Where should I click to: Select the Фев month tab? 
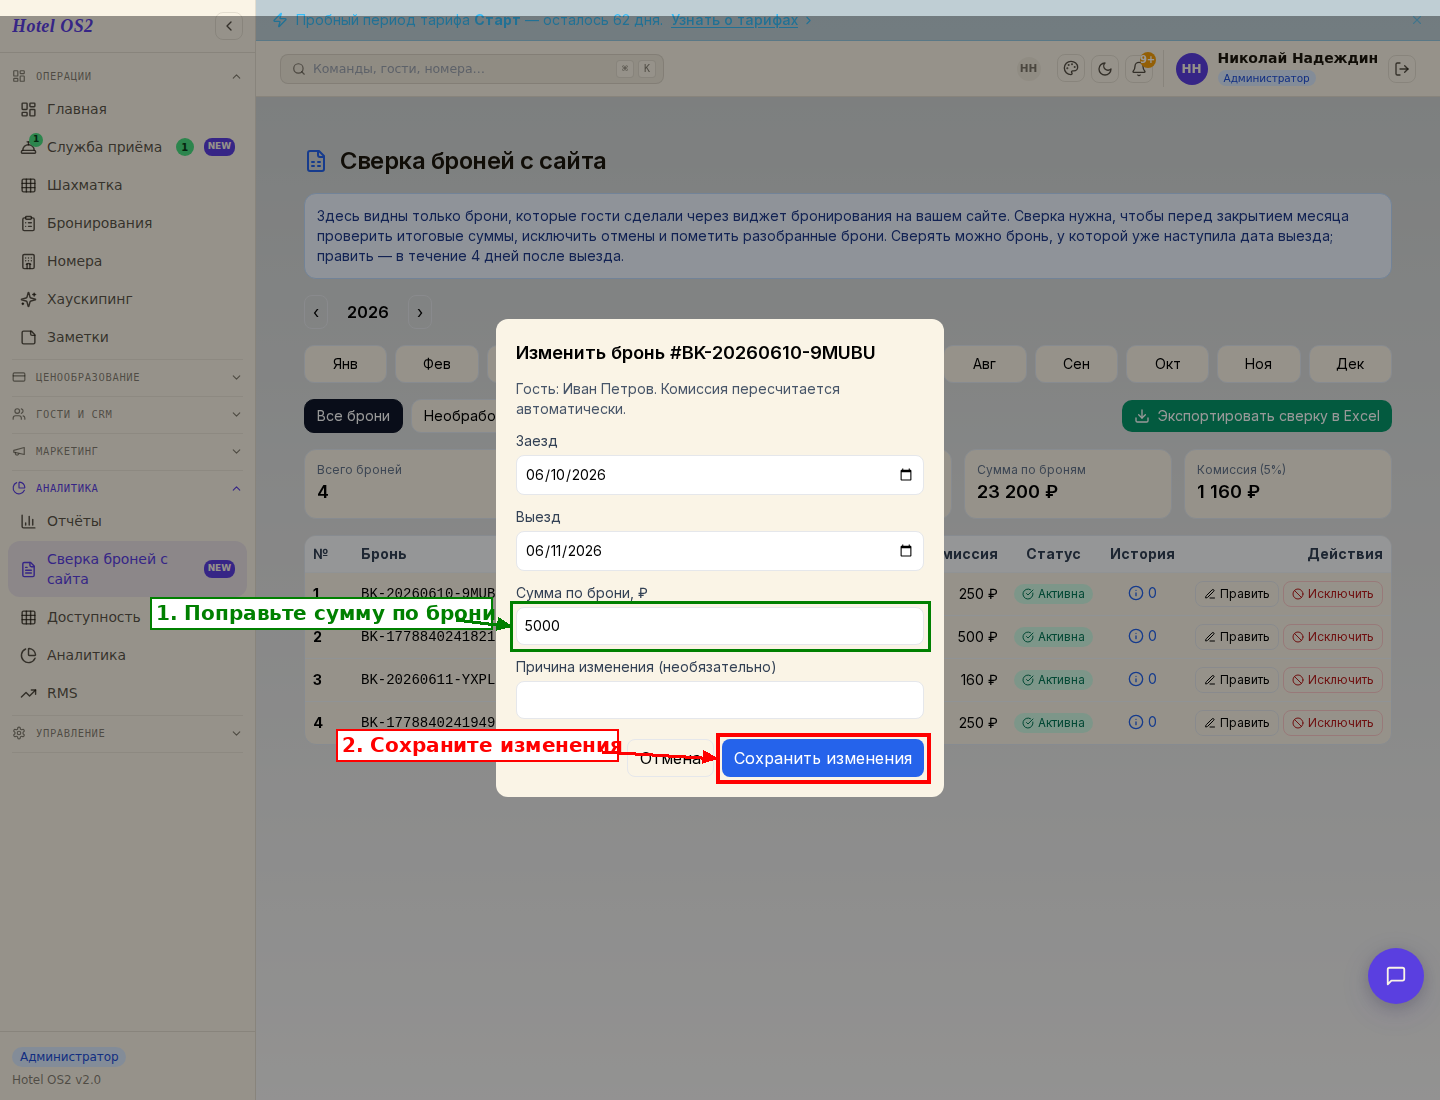(x=437, y=364)
